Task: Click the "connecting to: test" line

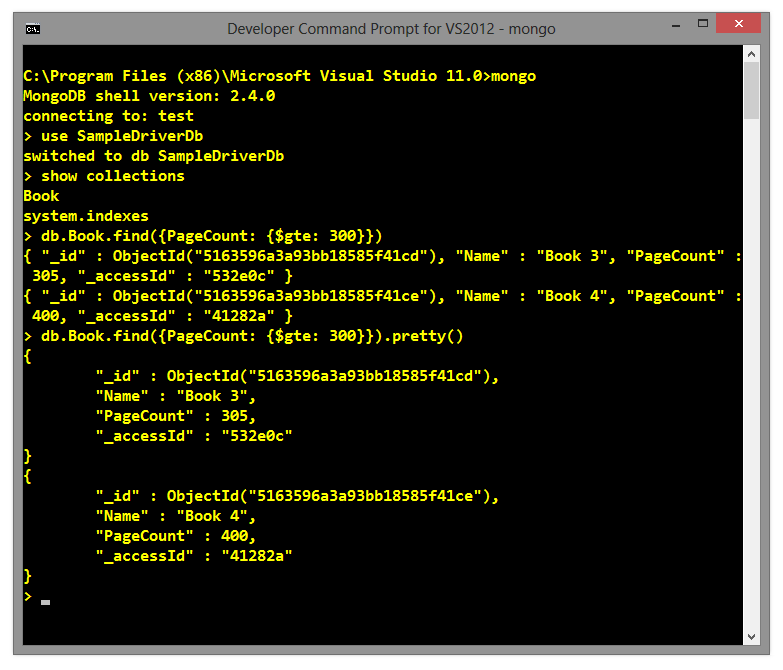Action: 108,116
